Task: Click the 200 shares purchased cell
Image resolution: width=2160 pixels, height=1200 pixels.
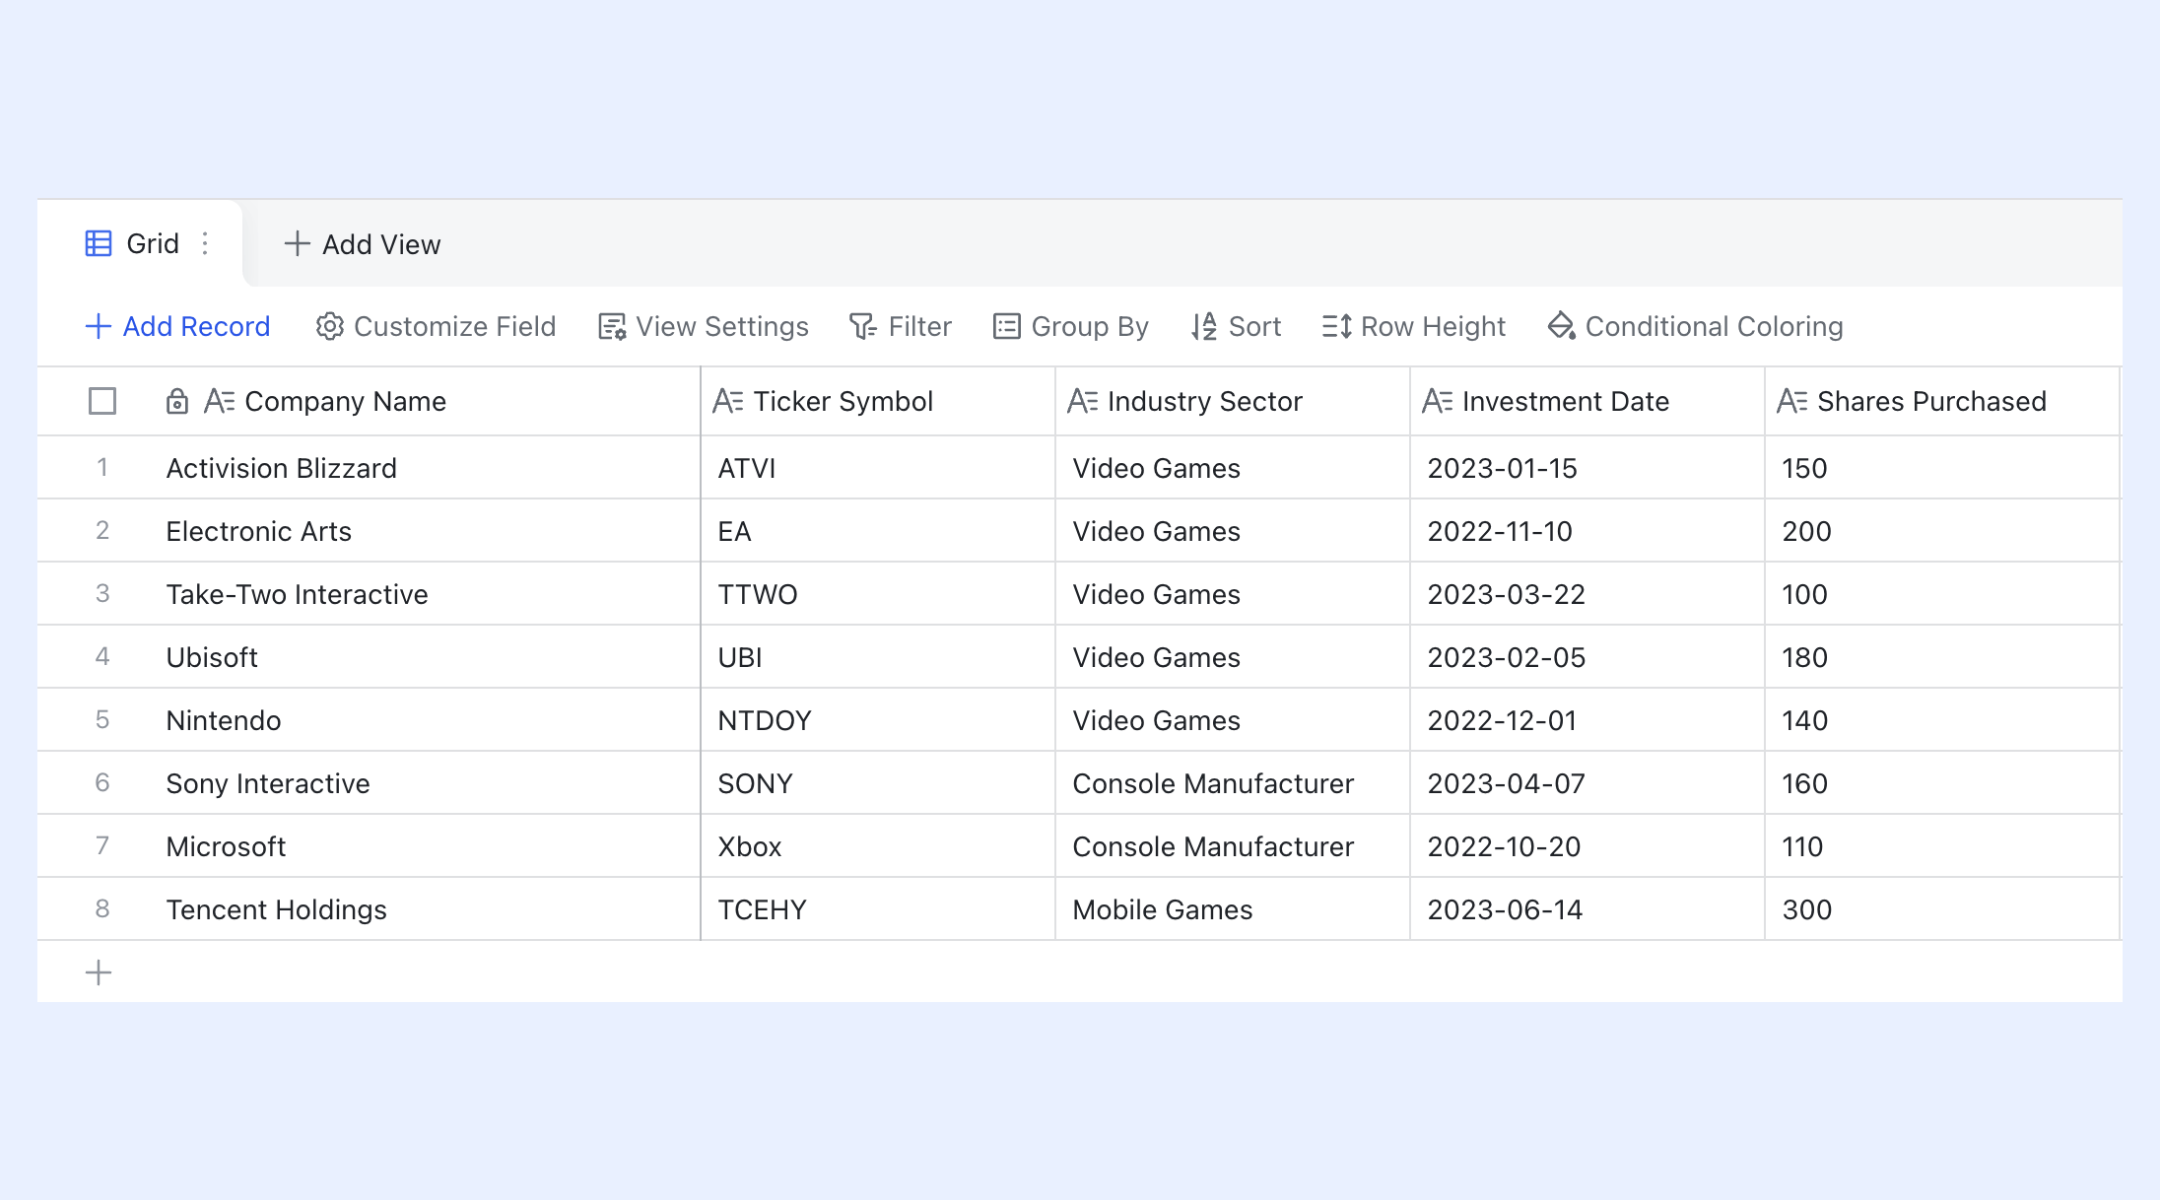Action: click(x=1942, y=531)
